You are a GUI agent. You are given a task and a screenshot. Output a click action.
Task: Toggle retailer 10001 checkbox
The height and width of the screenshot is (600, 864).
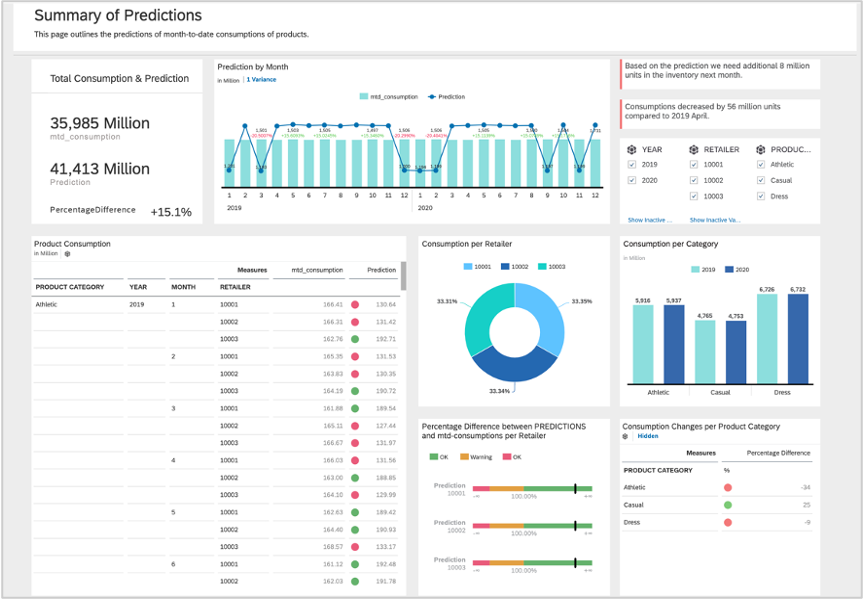point(694,164)
